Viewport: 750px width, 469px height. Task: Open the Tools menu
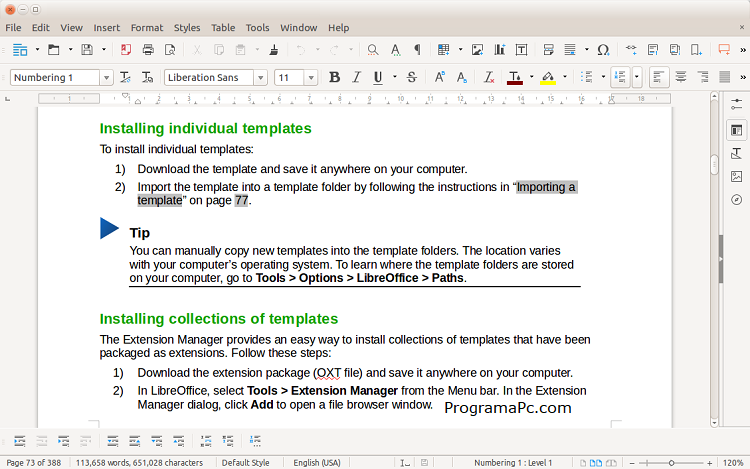click(258, 28)
